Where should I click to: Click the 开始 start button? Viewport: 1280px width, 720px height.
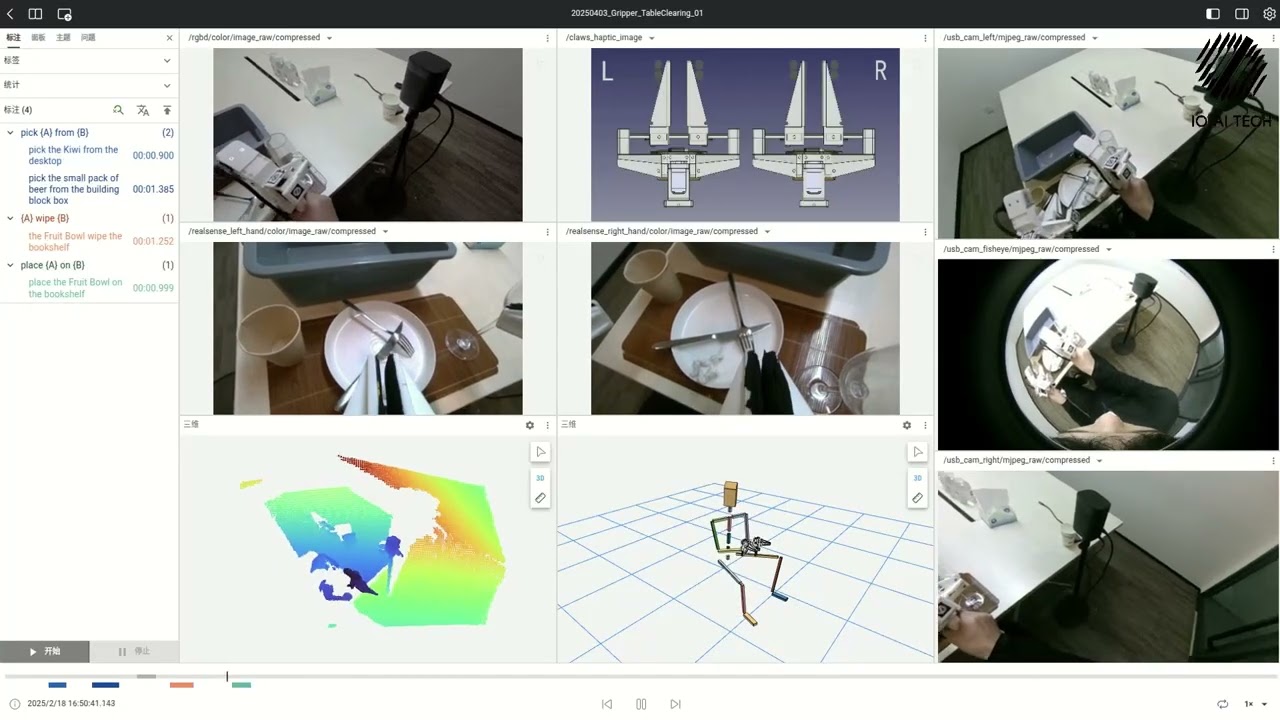pos(45,651)
